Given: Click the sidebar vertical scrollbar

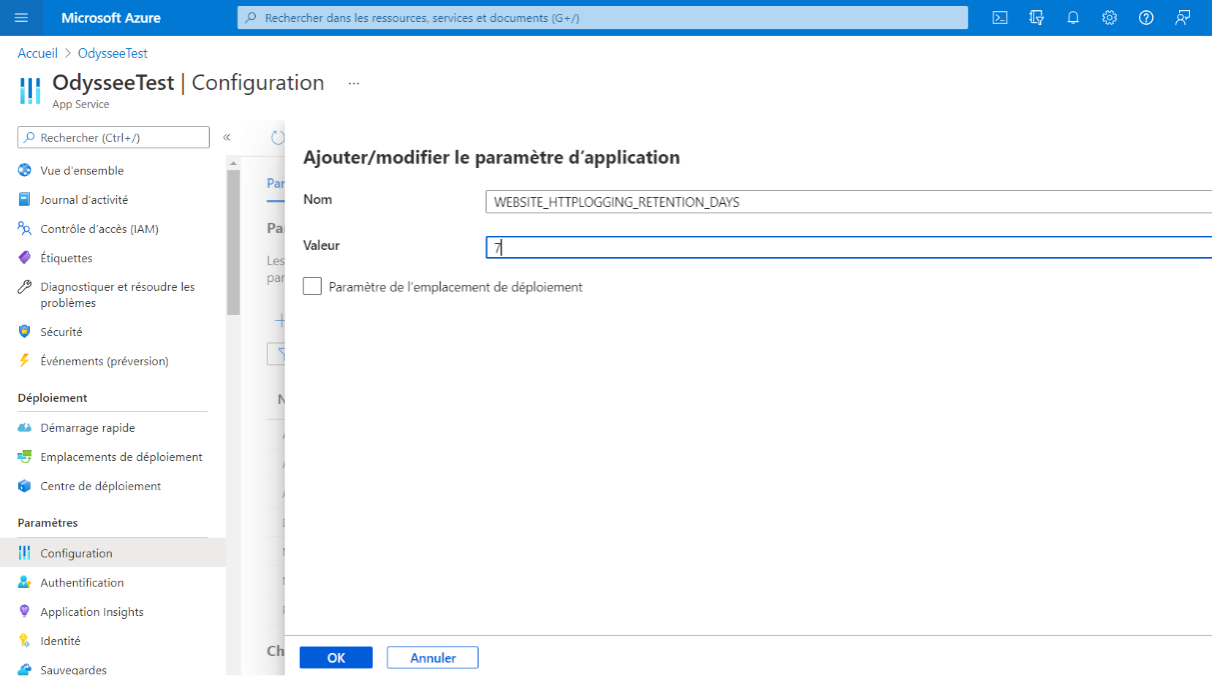Looking at the screenshot, I should coord(234,242).
